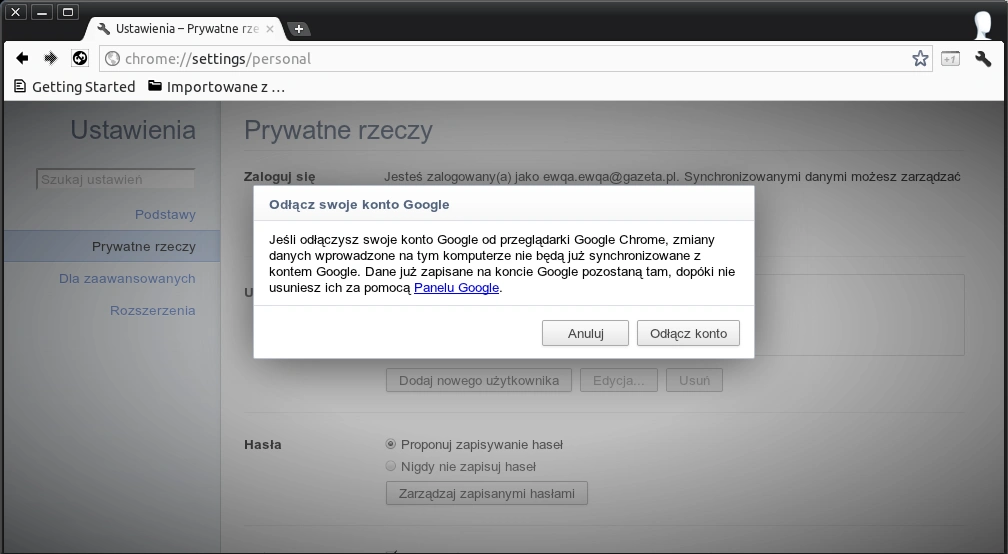
Task: Click the +1 extension icon
Action: [950, 58]
